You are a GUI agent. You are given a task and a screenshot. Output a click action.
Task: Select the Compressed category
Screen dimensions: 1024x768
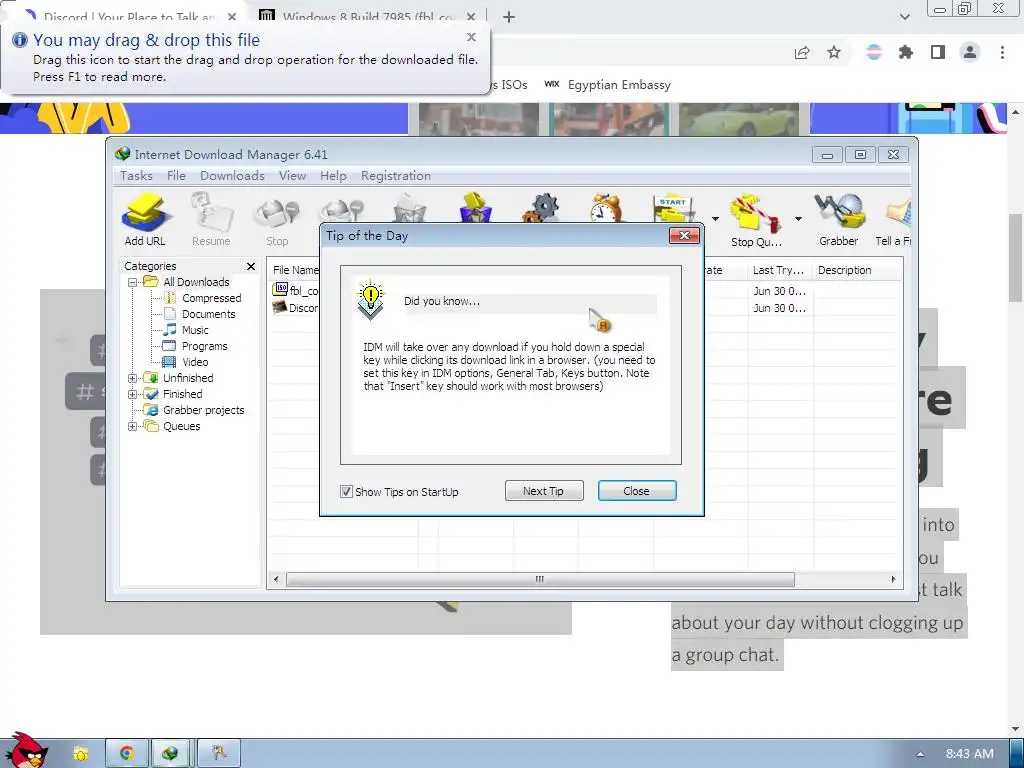coord(212,298)
